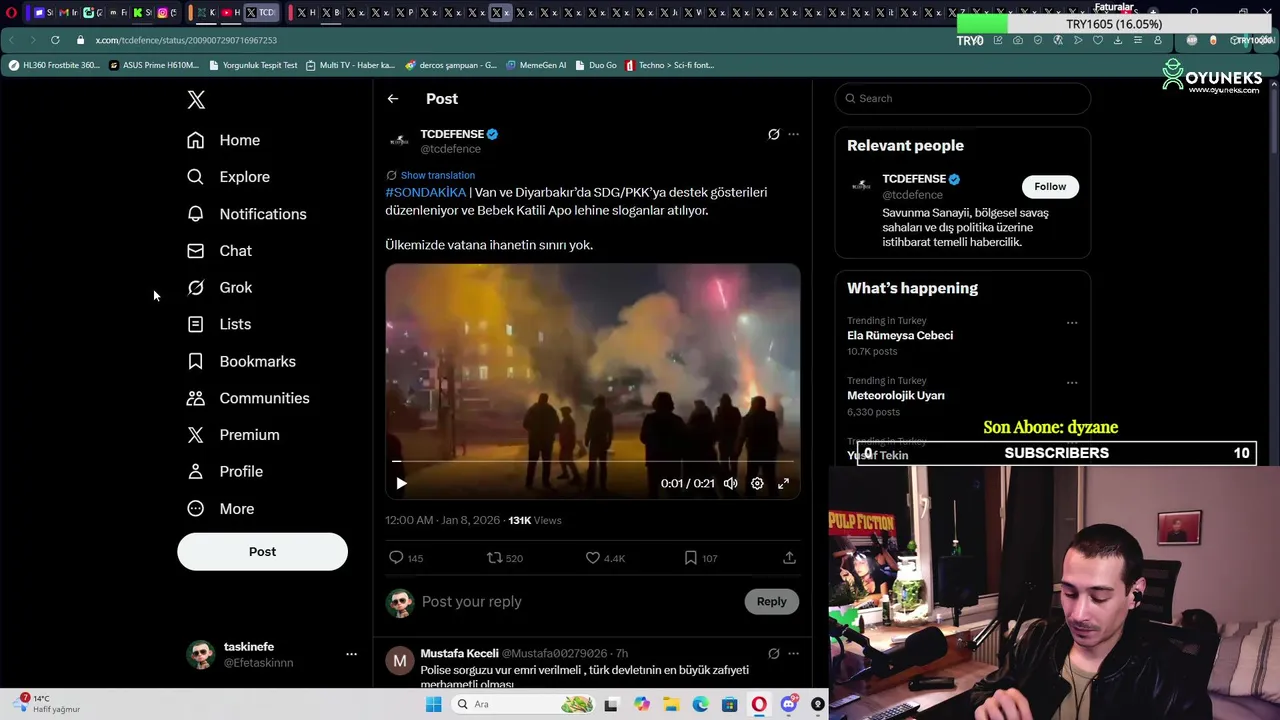
Task: Click Show translation link
Action: point(437,175)
